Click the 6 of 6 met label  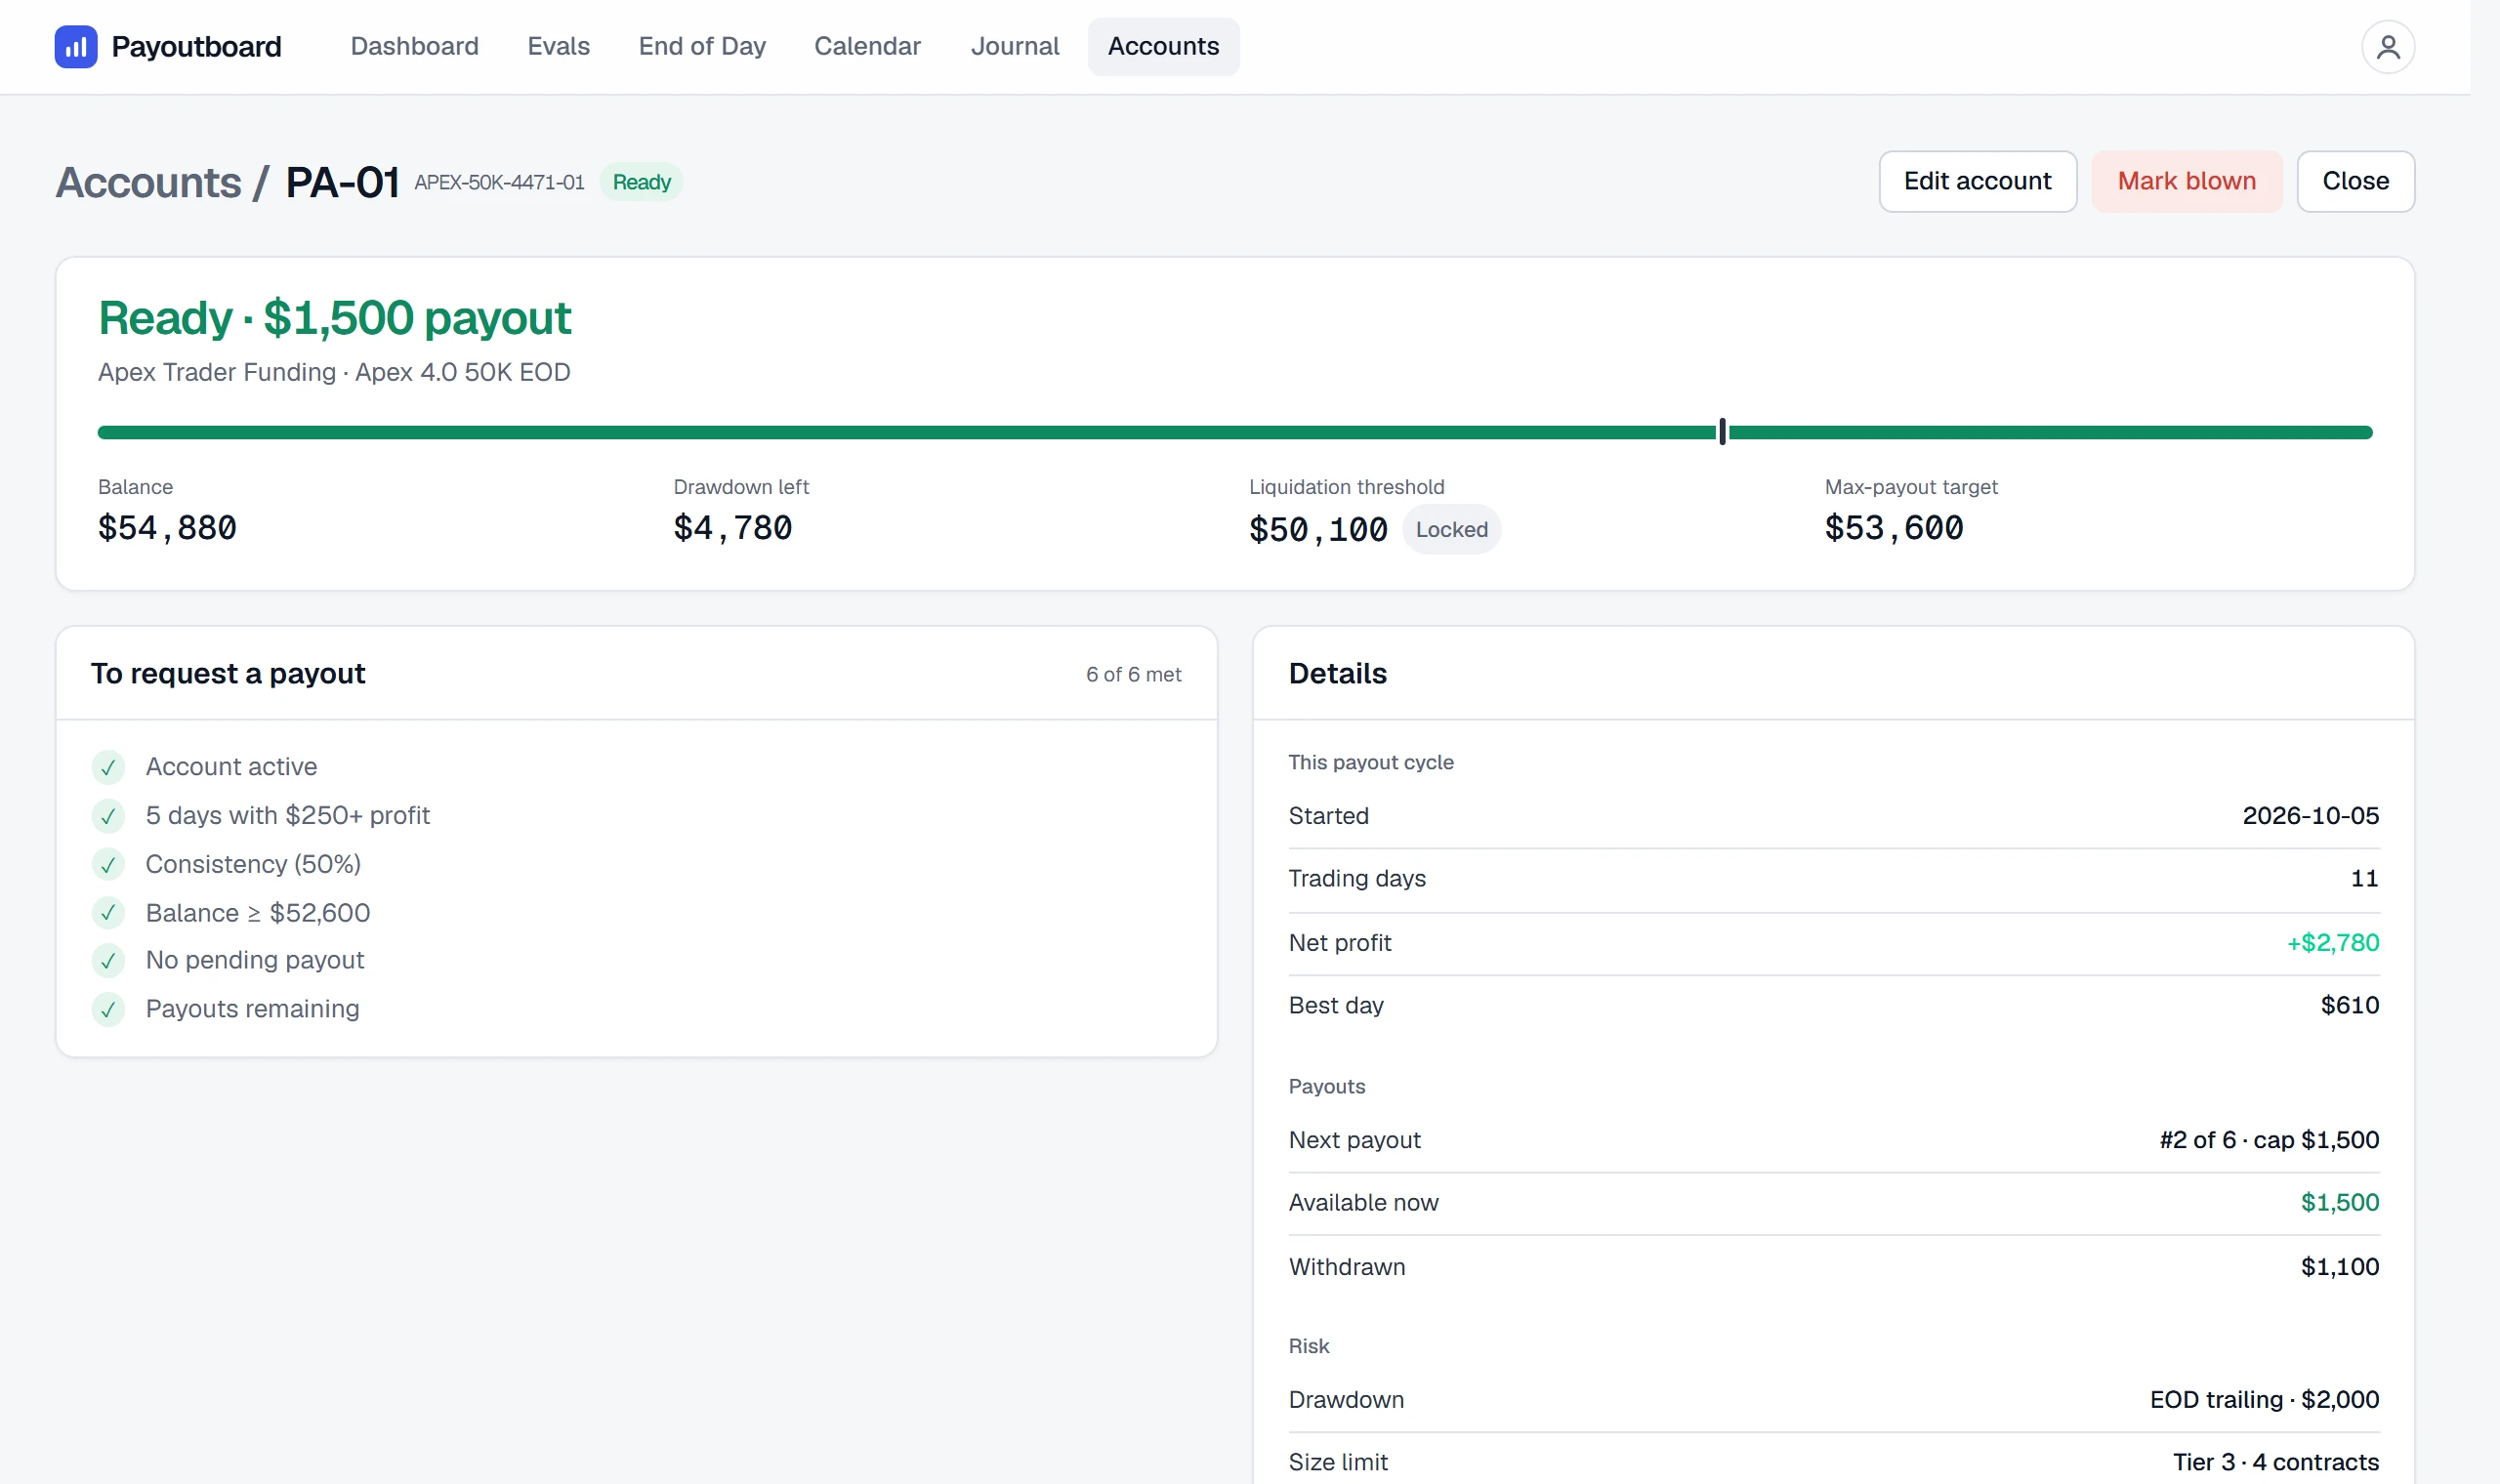click(x=1133, y=675)
